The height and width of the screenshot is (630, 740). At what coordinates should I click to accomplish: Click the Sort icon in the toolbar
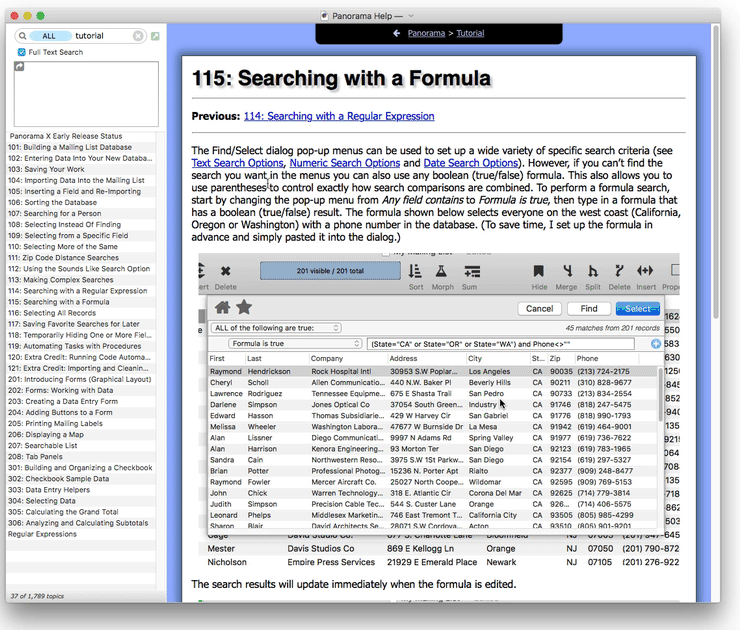(x=415, y=271)
